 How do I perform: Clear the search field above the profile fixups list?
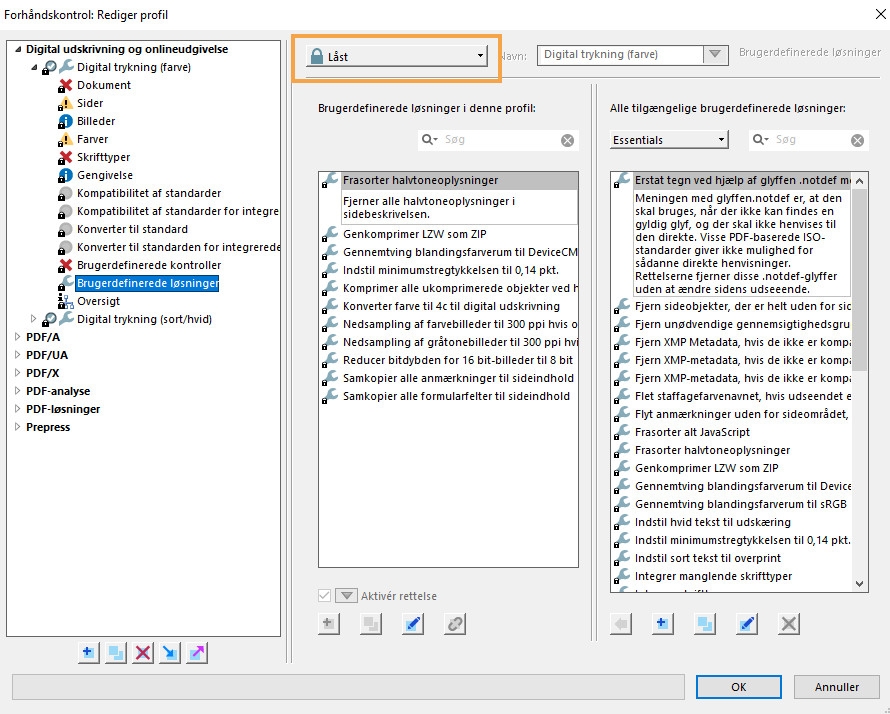tap(568, 141)
